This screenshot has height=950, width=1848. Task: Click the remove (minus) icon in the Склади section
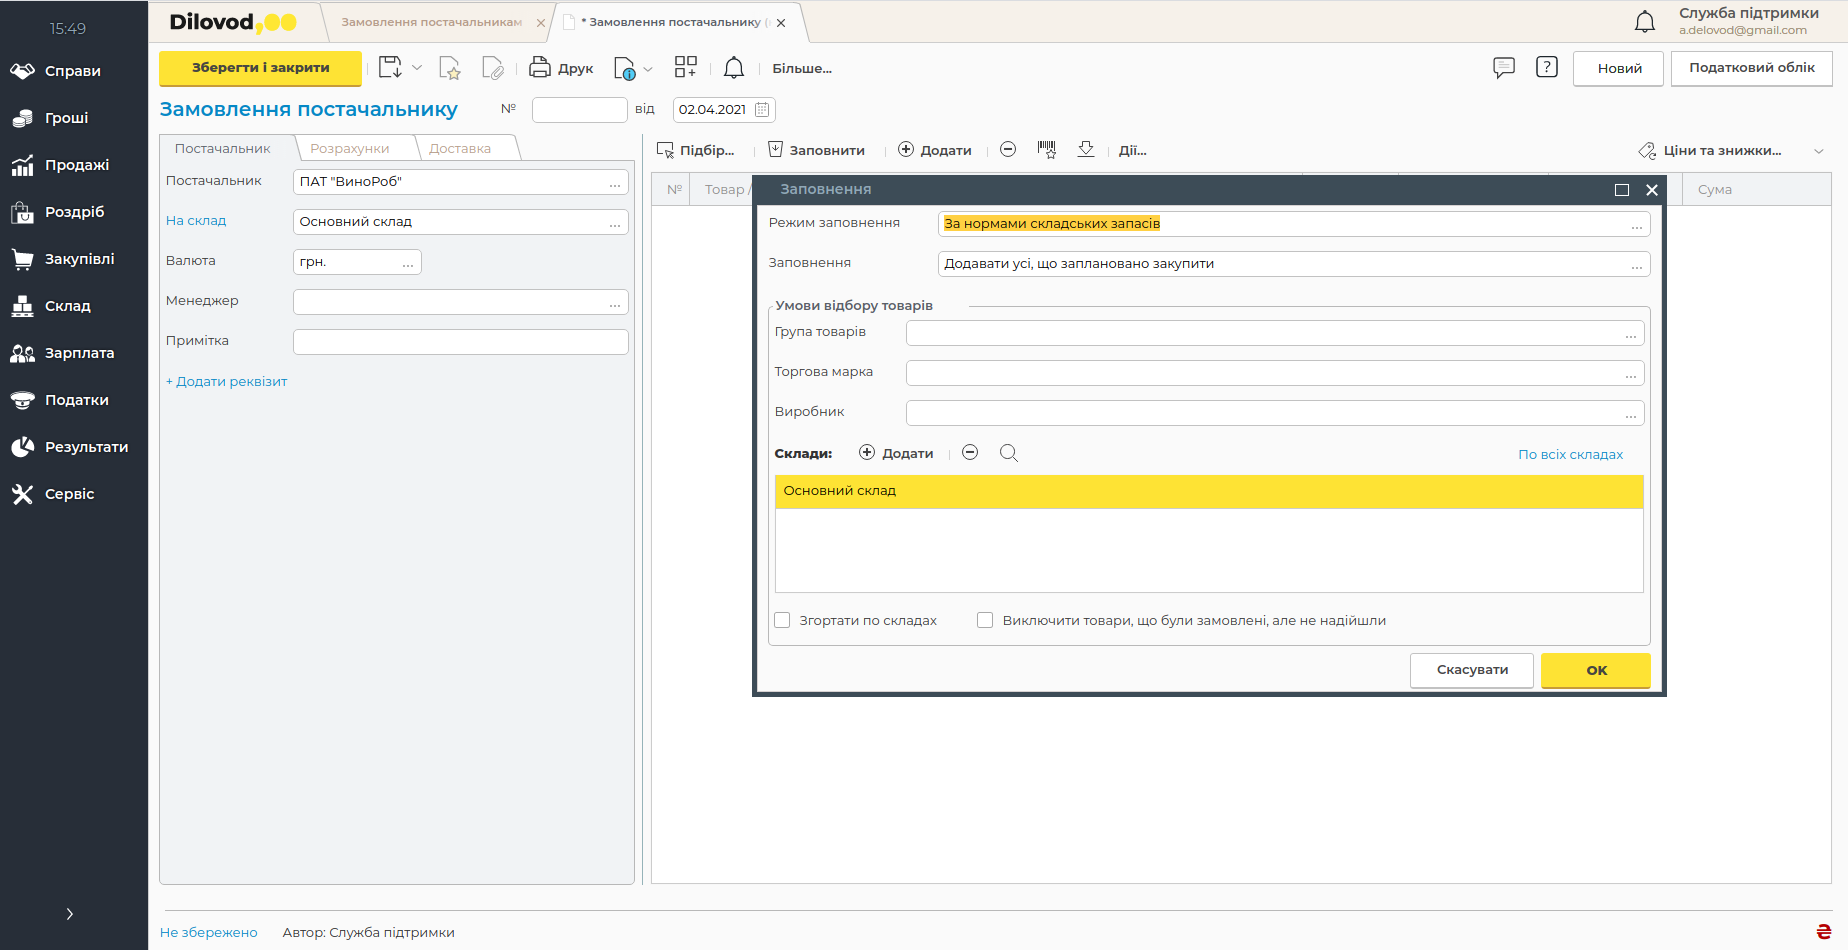[x=969, y=453]
